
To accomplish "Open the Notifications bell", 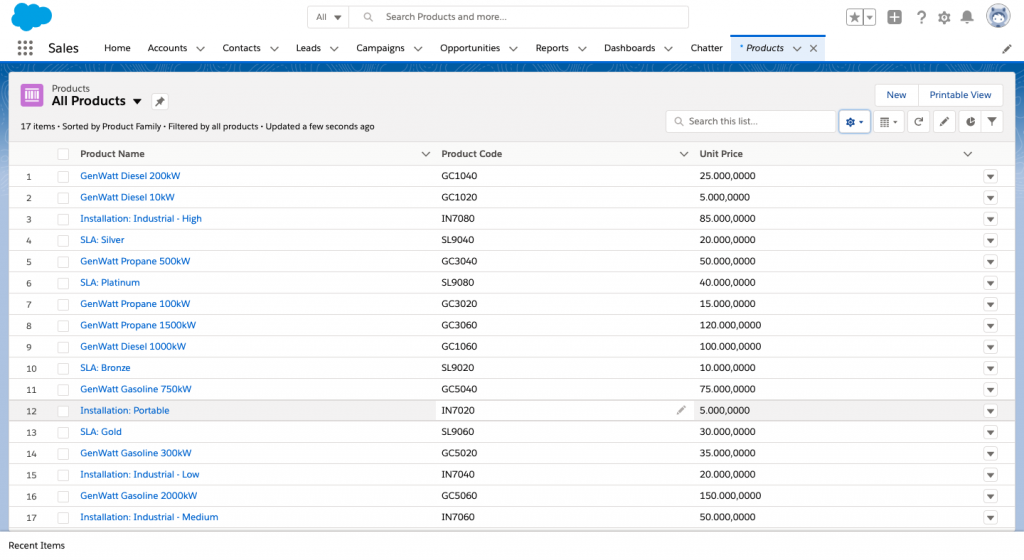I will [x=967, y=18].
